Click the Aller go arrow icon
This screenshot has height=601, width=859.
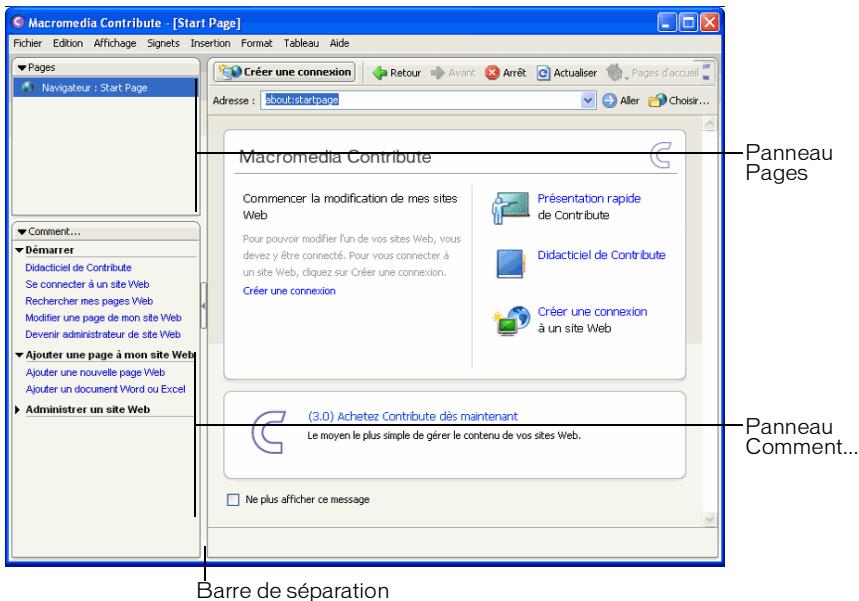click(x=609, y=101)
